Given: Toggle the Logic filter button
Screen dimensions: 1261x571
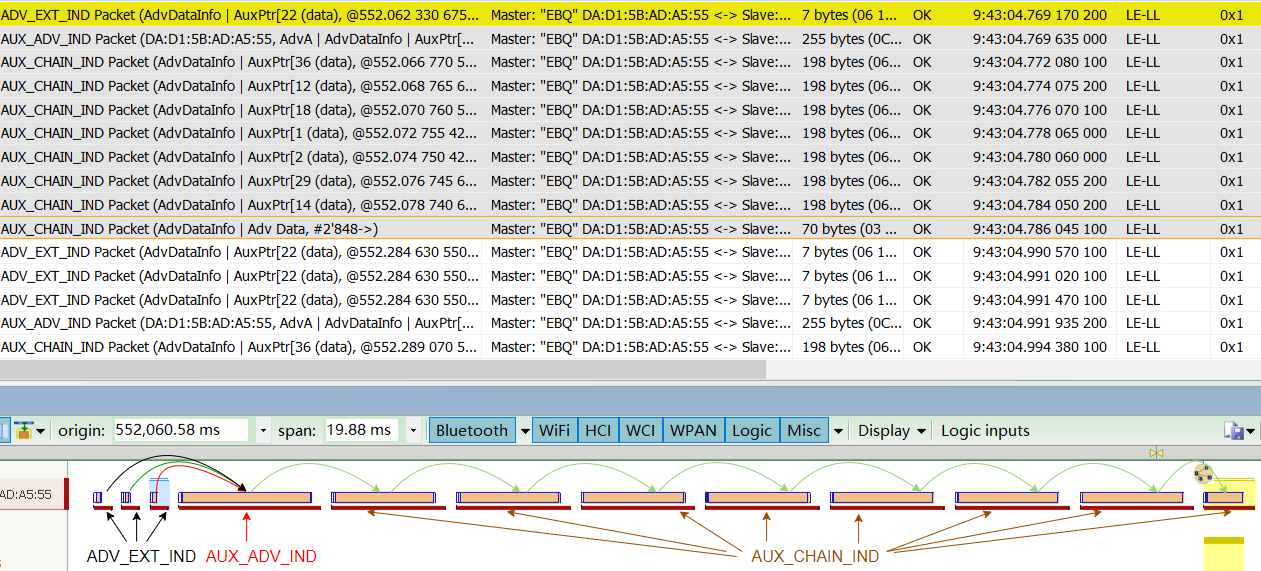Looking at the screenshot, I should pyautogui.click(x=752, y=431).
